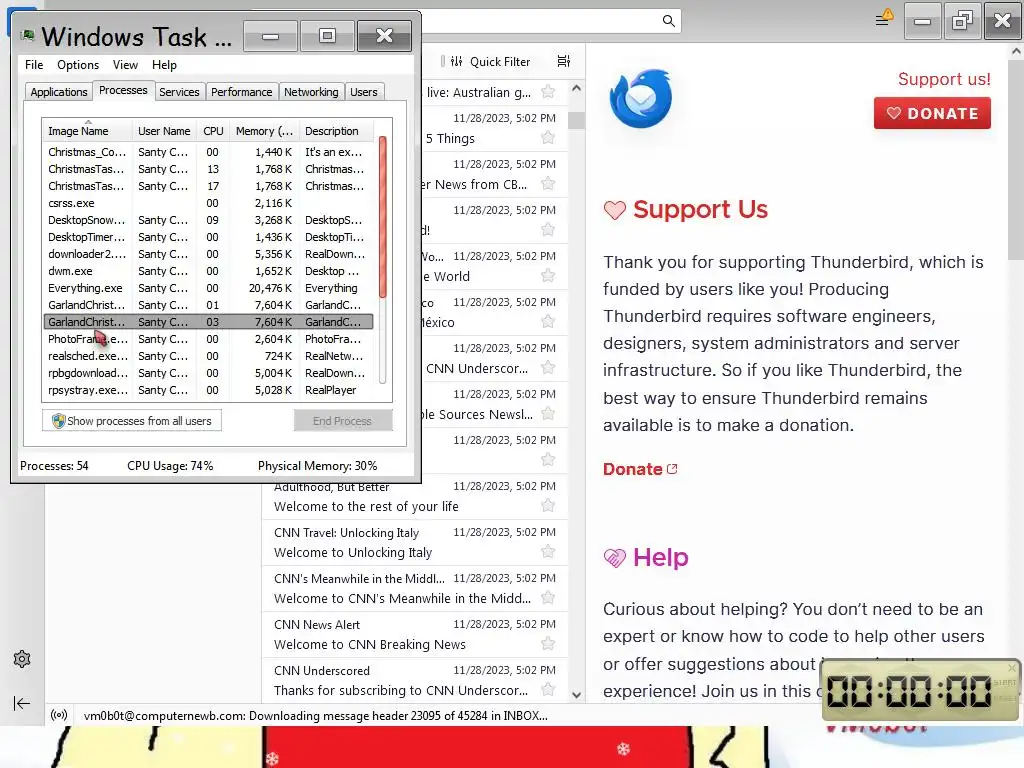Open Thunderbird settings gear icon
The height and width of the screenshot is (768, 1024).
(x=22, y=659)
